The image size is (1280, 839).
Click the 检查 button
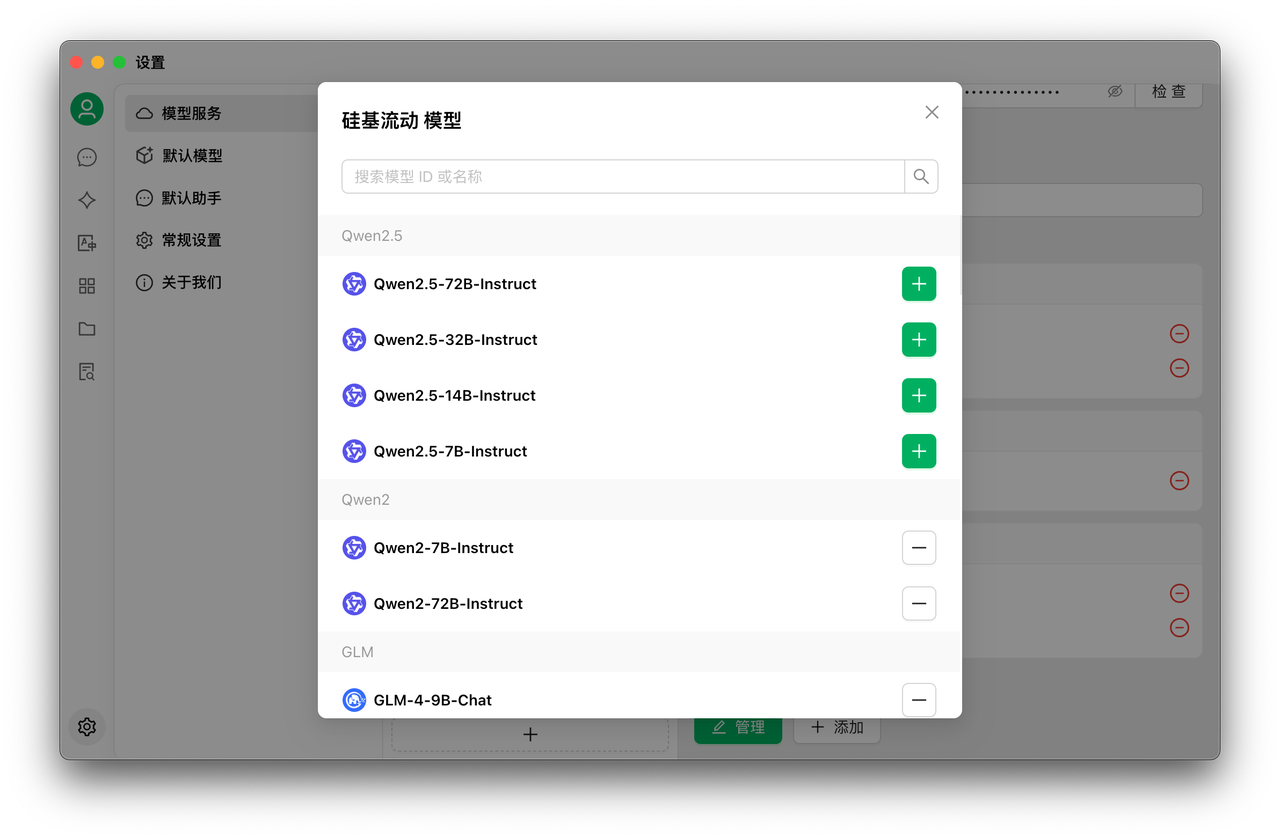pos(1168,92)
